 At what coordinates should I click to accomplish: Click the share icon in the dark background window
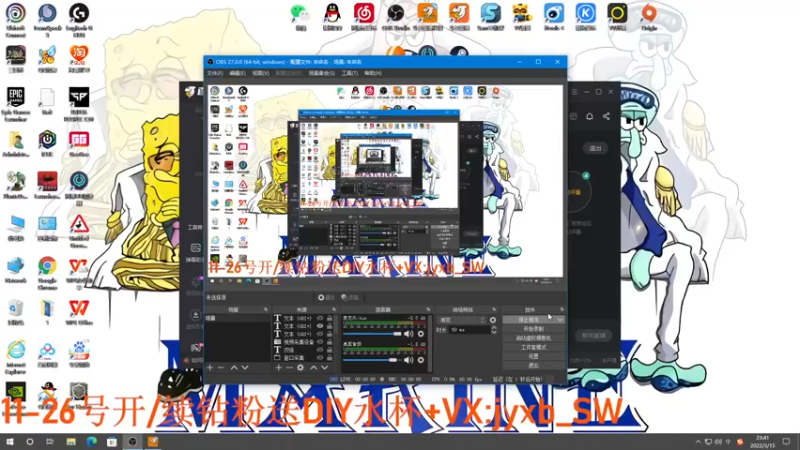coord(606,116)
